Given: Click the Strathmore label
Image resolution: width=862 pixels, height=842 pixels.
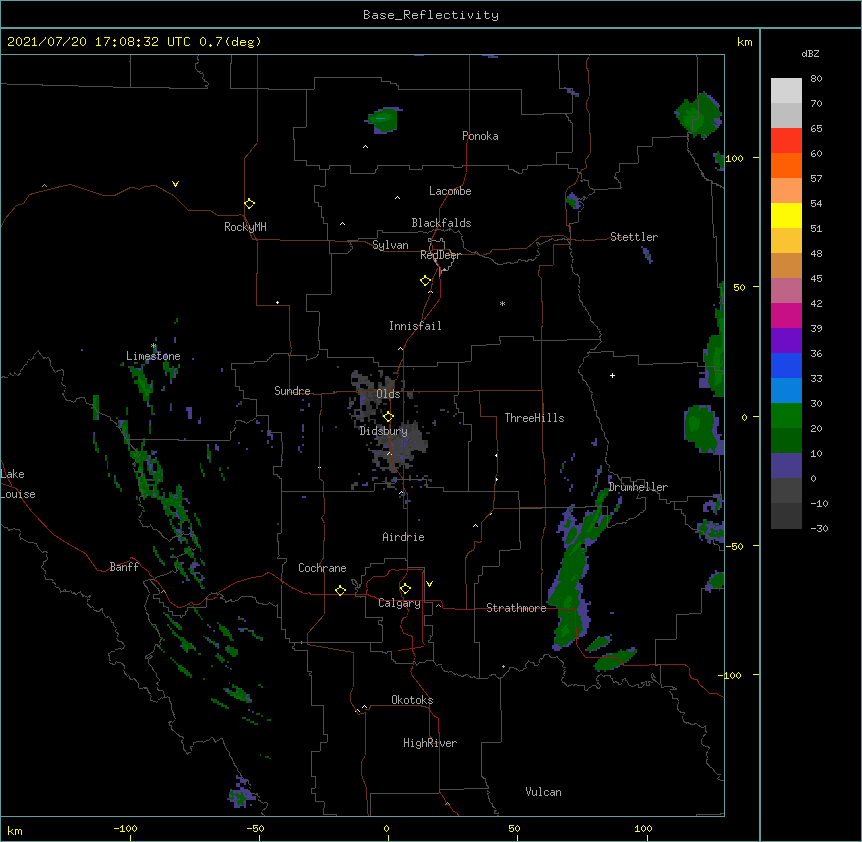Looking at the screenshot, I should (516, 608).
